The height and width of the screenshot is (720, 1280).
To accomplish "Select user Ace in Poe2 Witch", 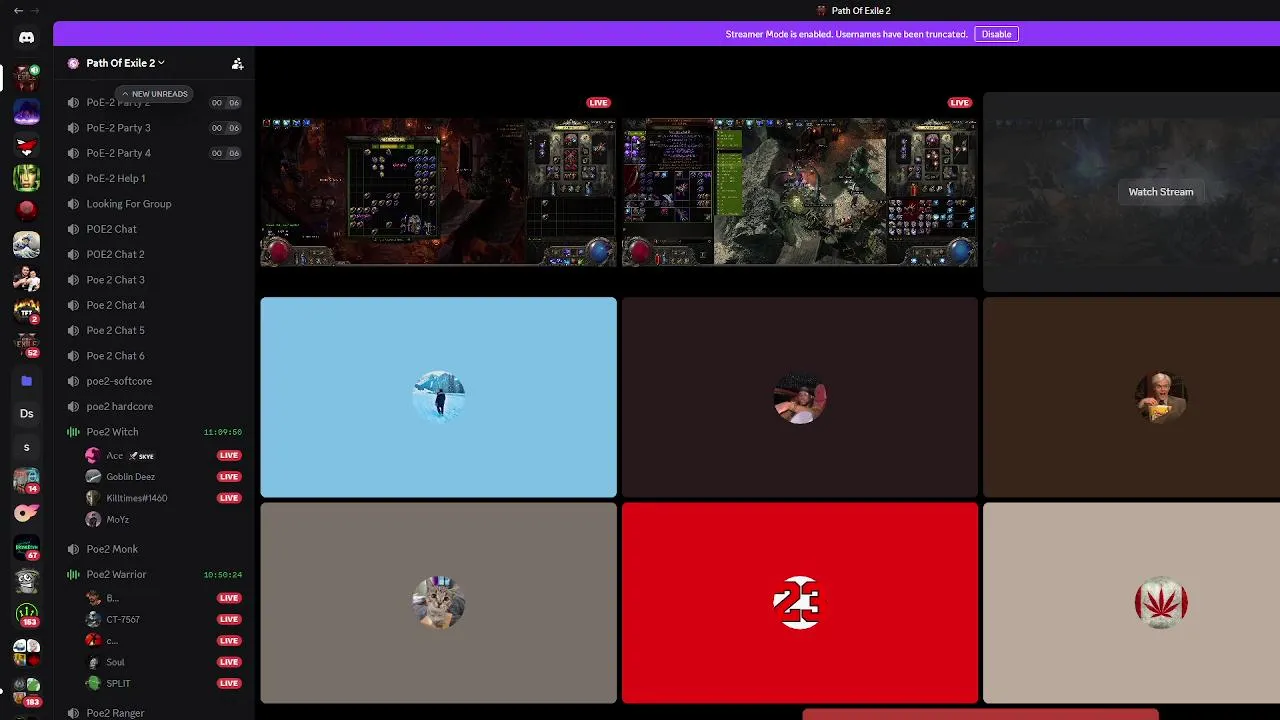I will 165,455.
